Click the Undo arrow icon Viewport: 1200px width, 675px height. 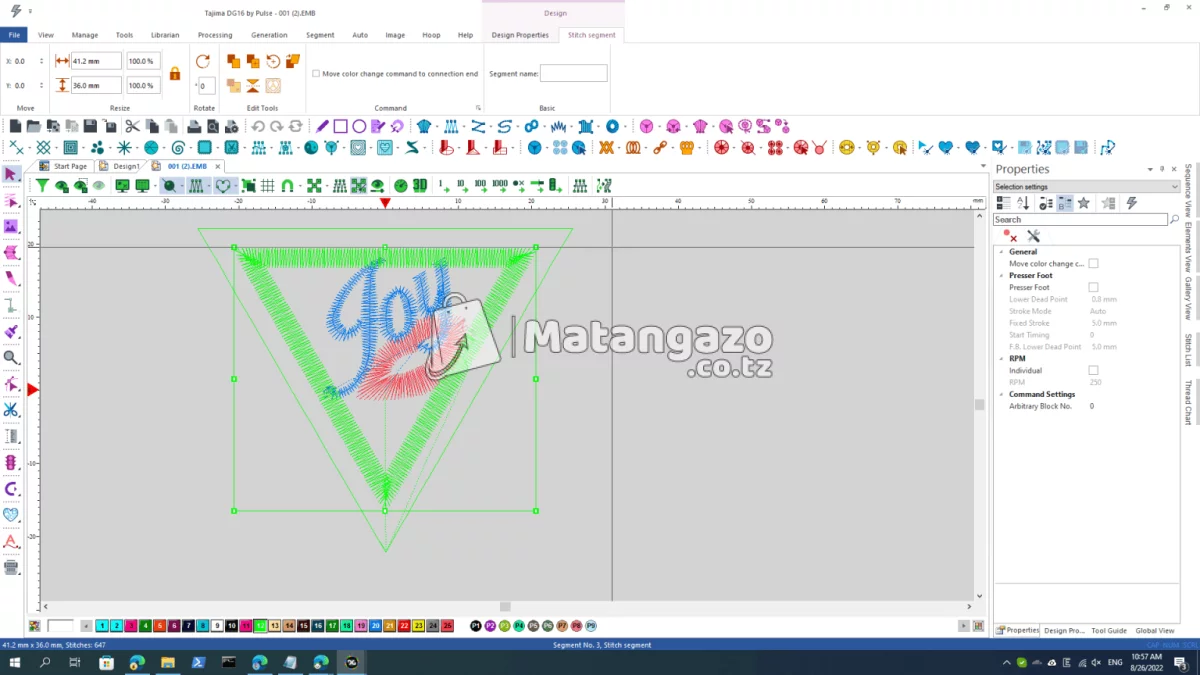258,126
